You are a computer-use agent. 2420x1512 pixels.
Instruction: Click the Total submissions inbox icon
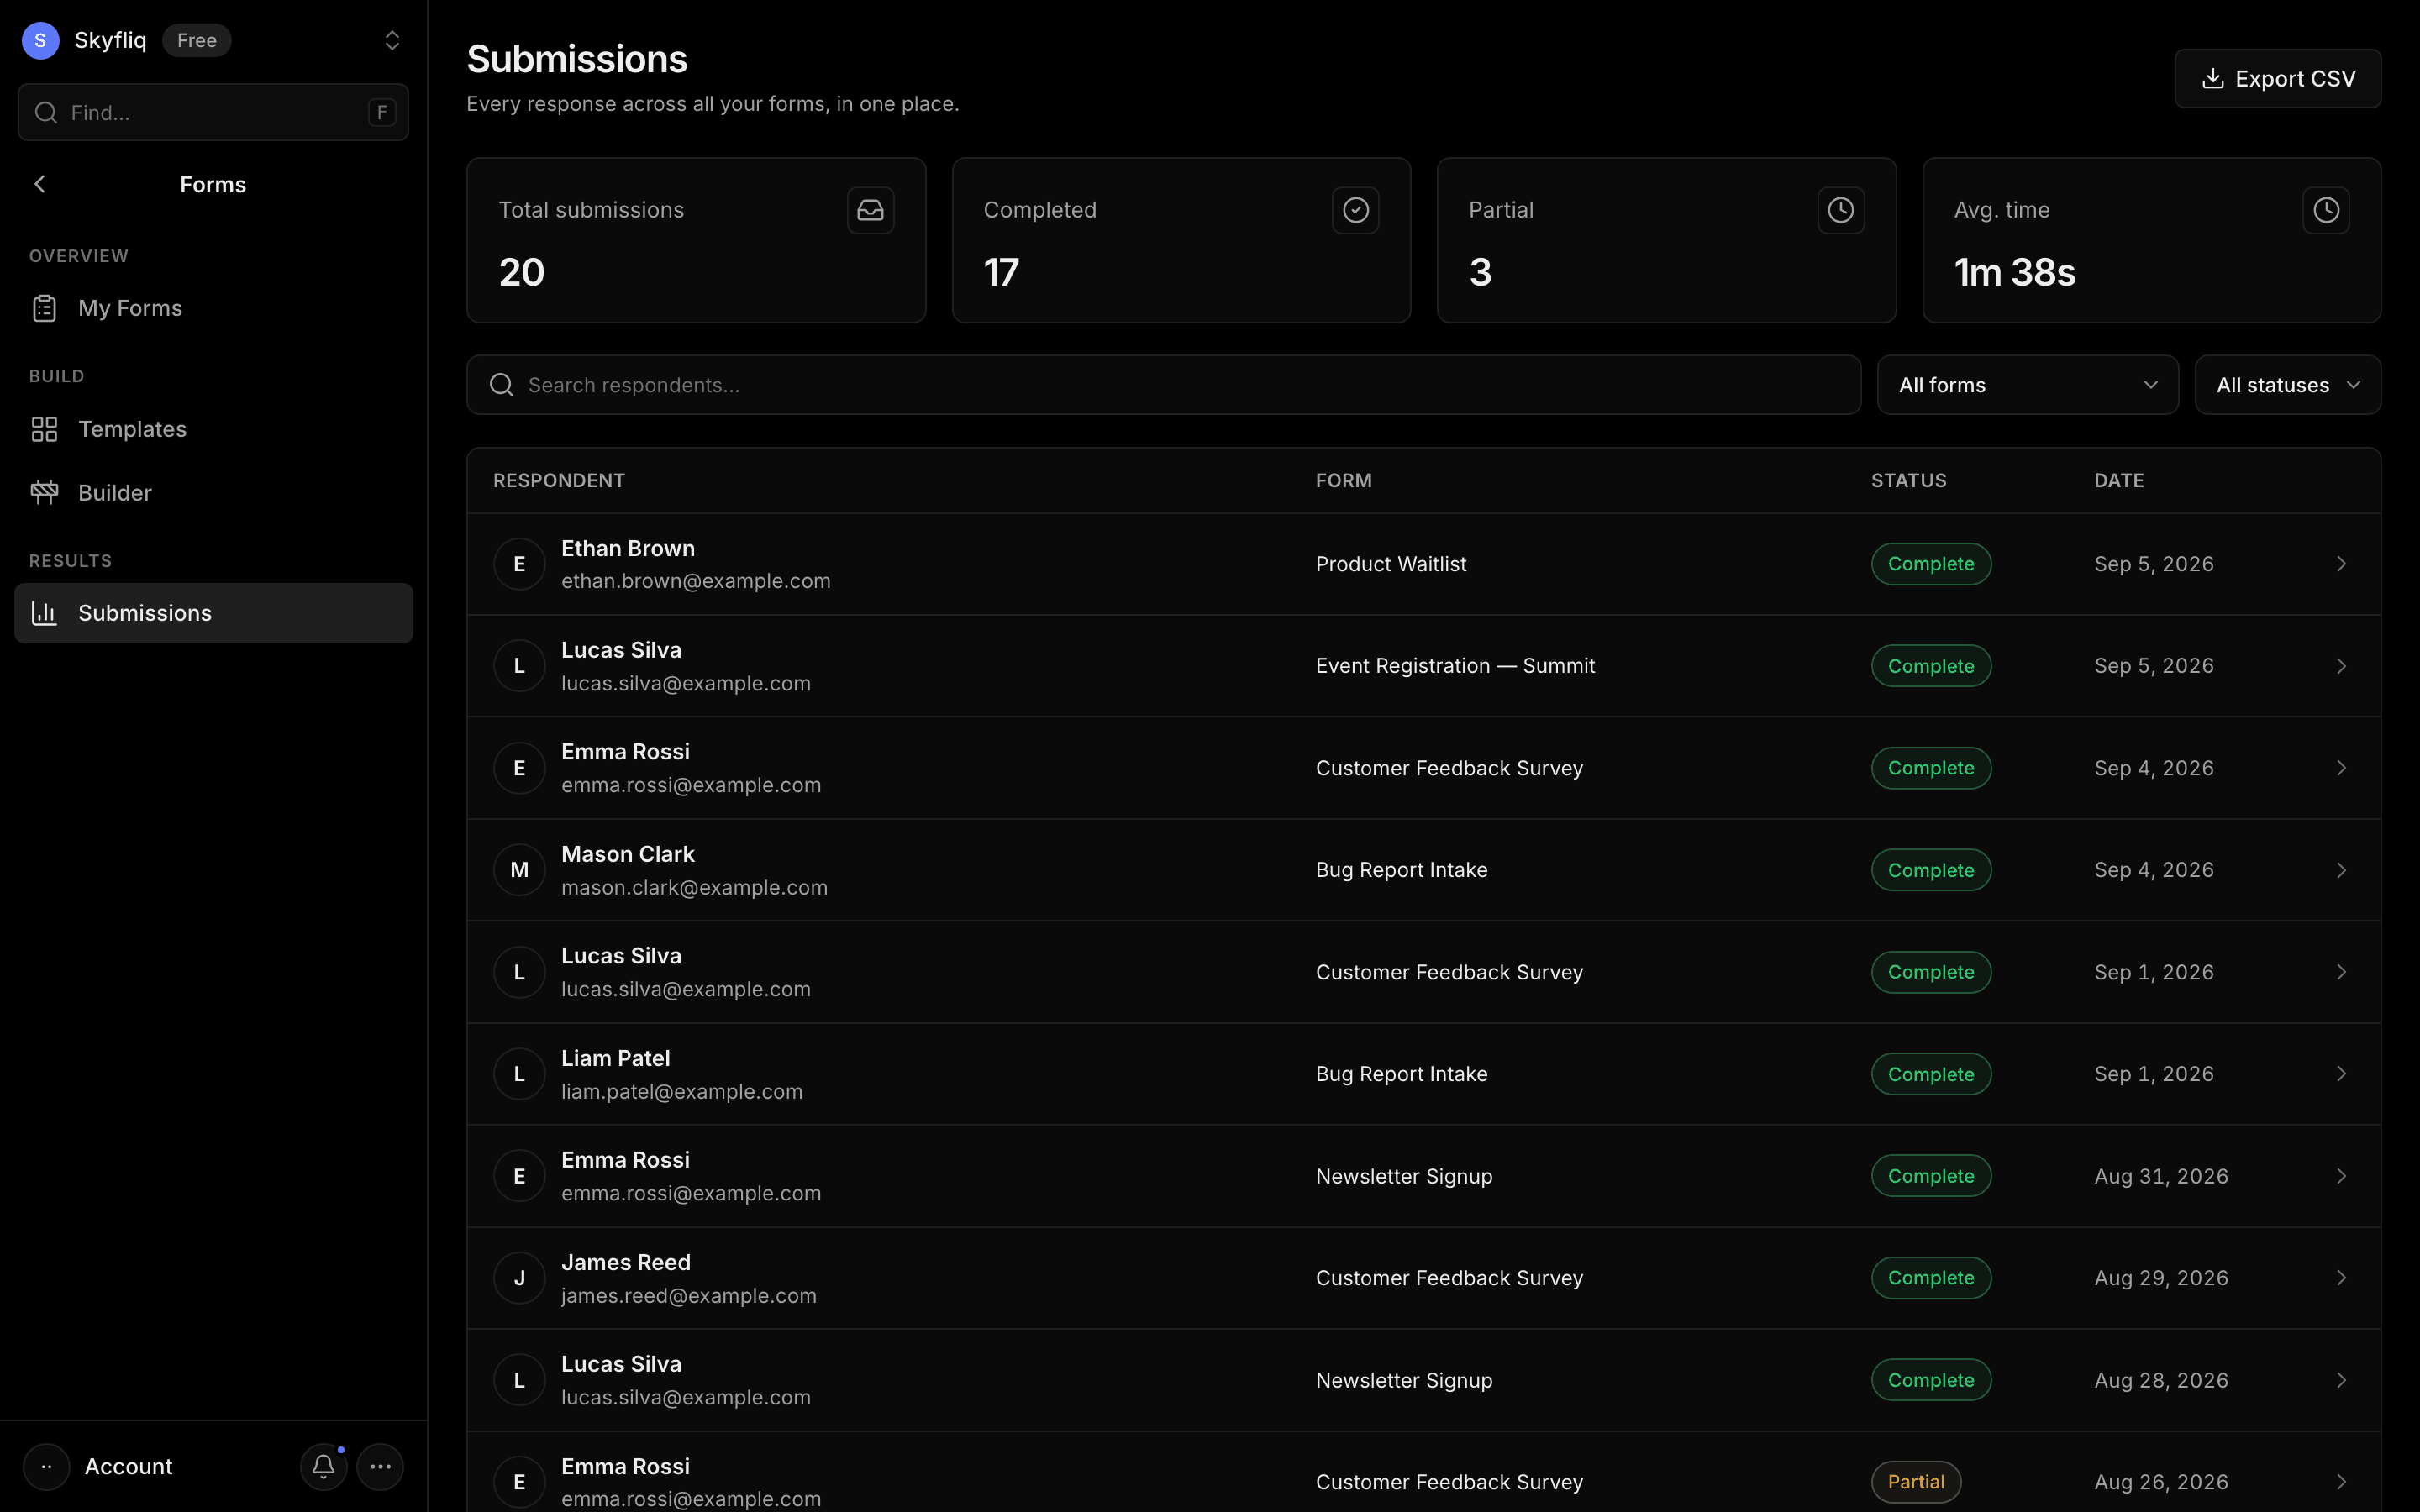click(870, 210)
